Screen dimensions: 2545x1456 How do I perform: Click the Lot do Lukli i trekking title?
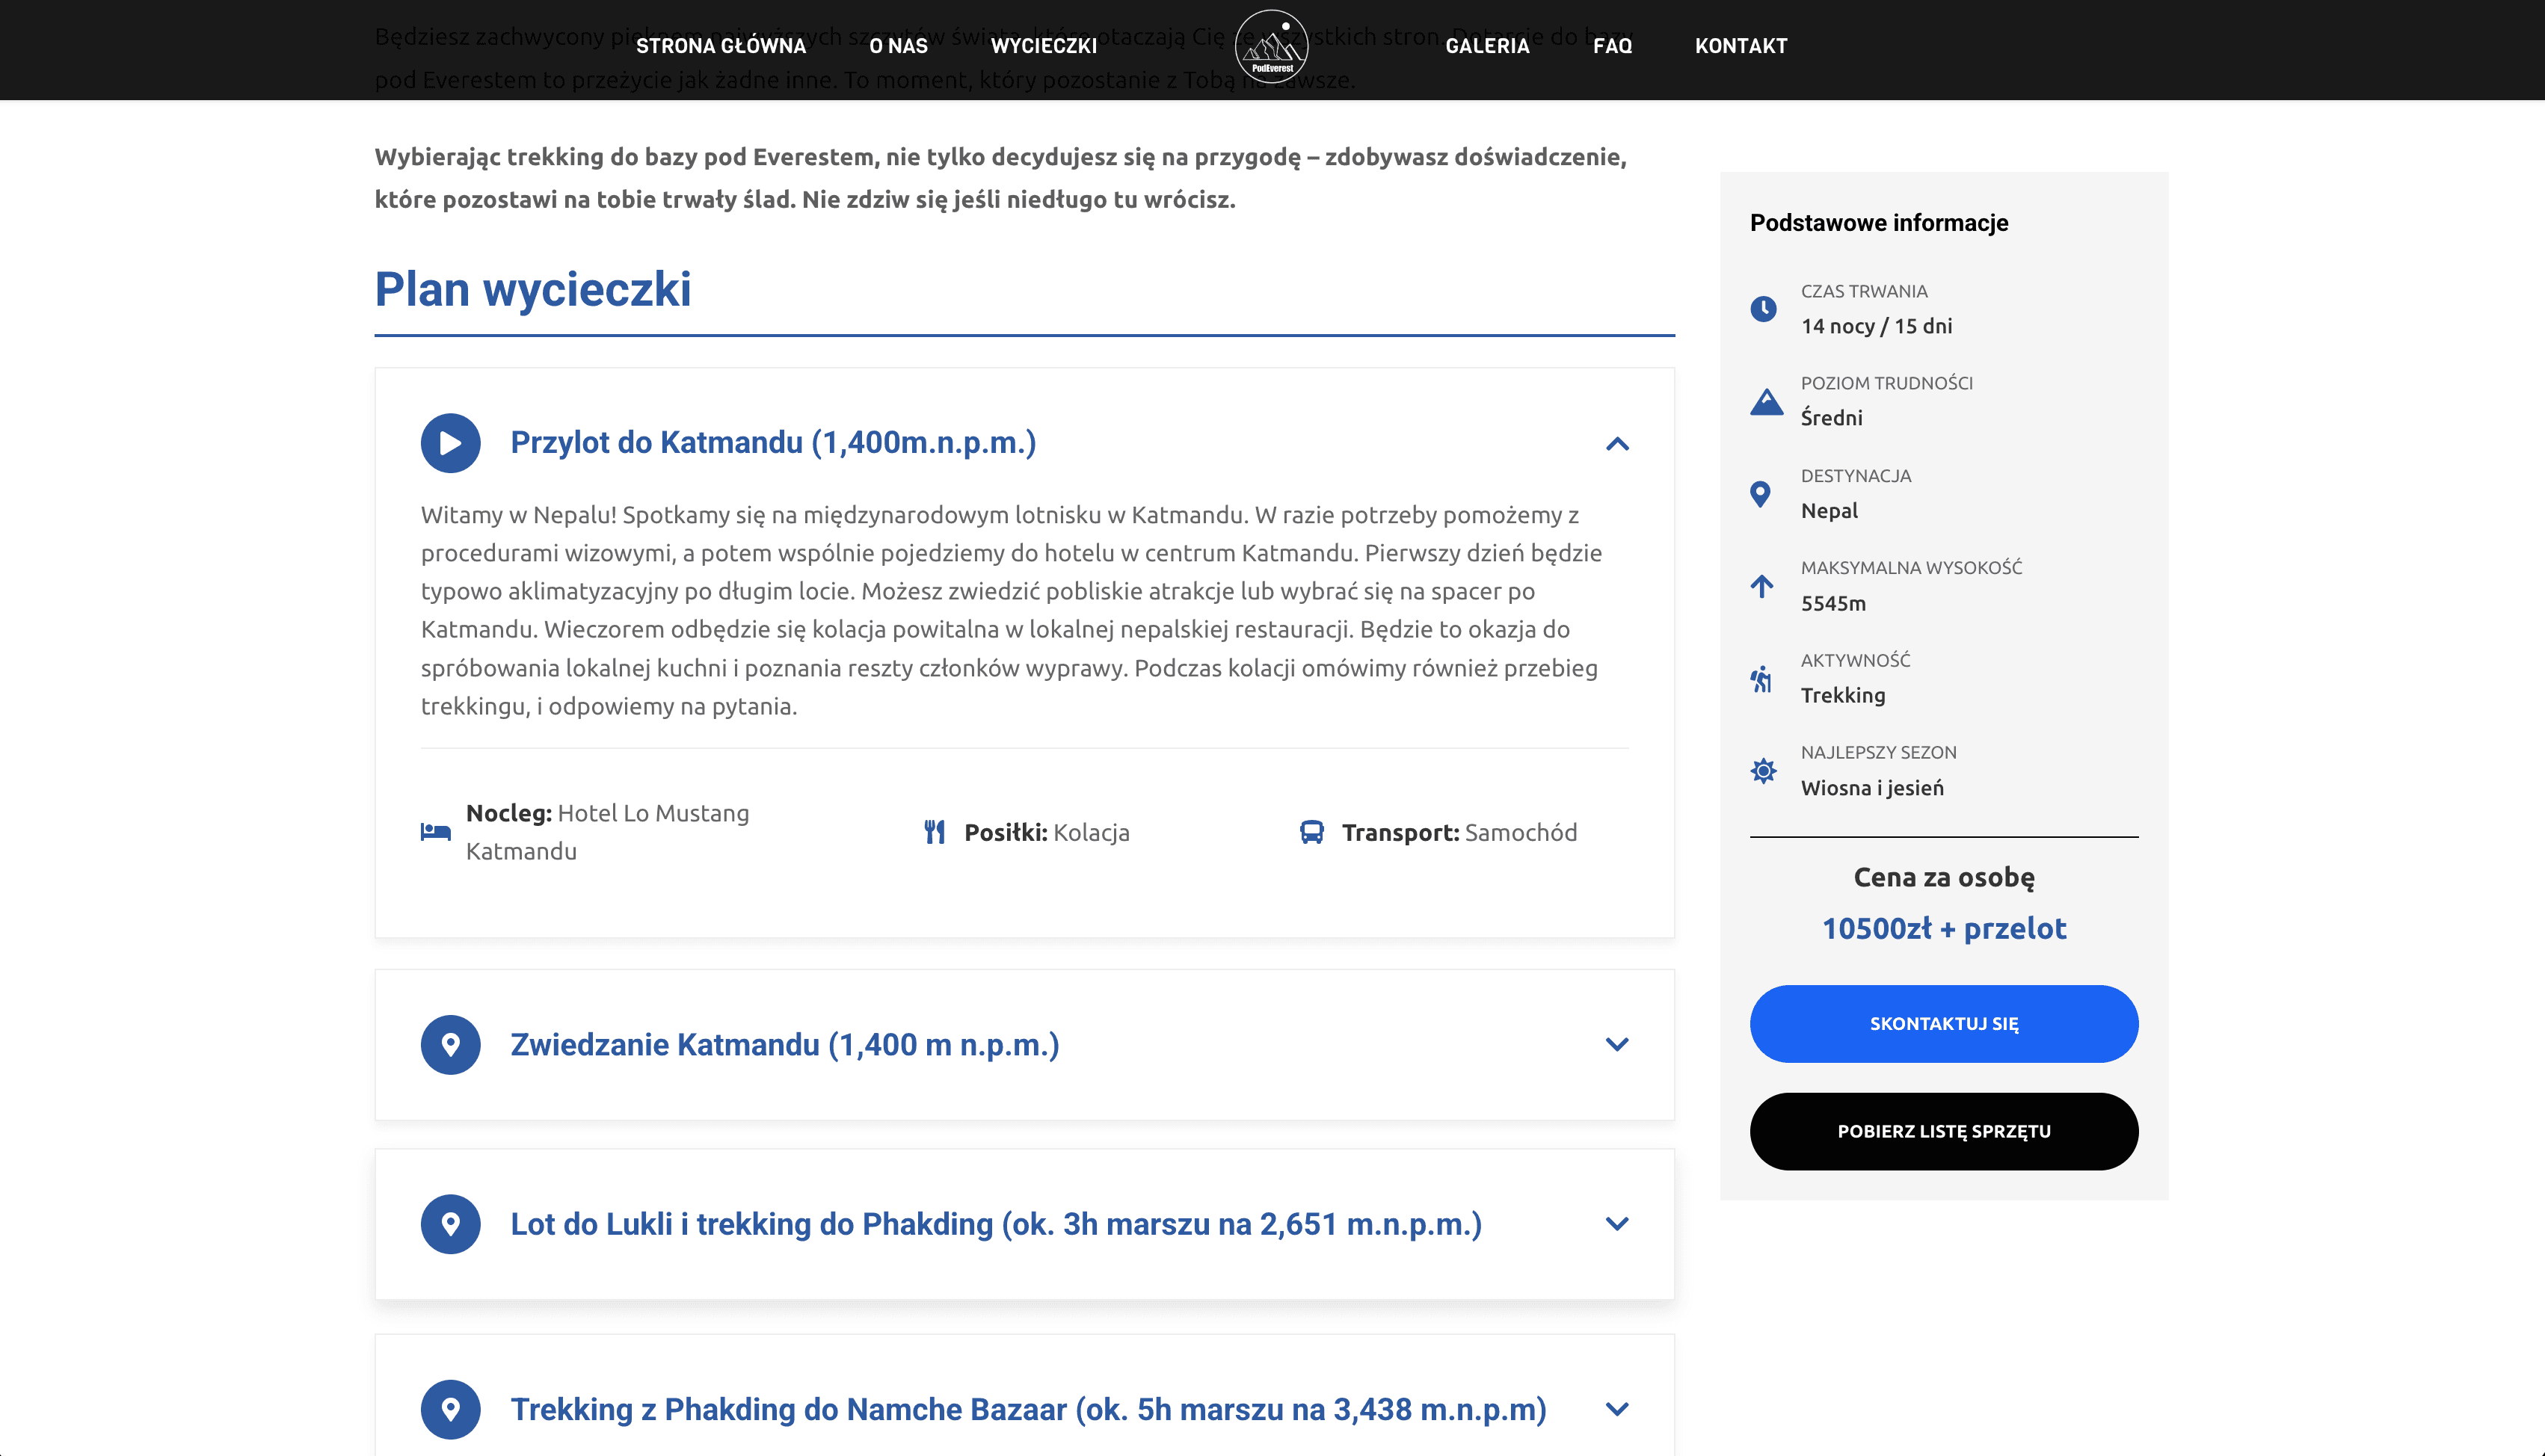click(x=996, y=1224)
